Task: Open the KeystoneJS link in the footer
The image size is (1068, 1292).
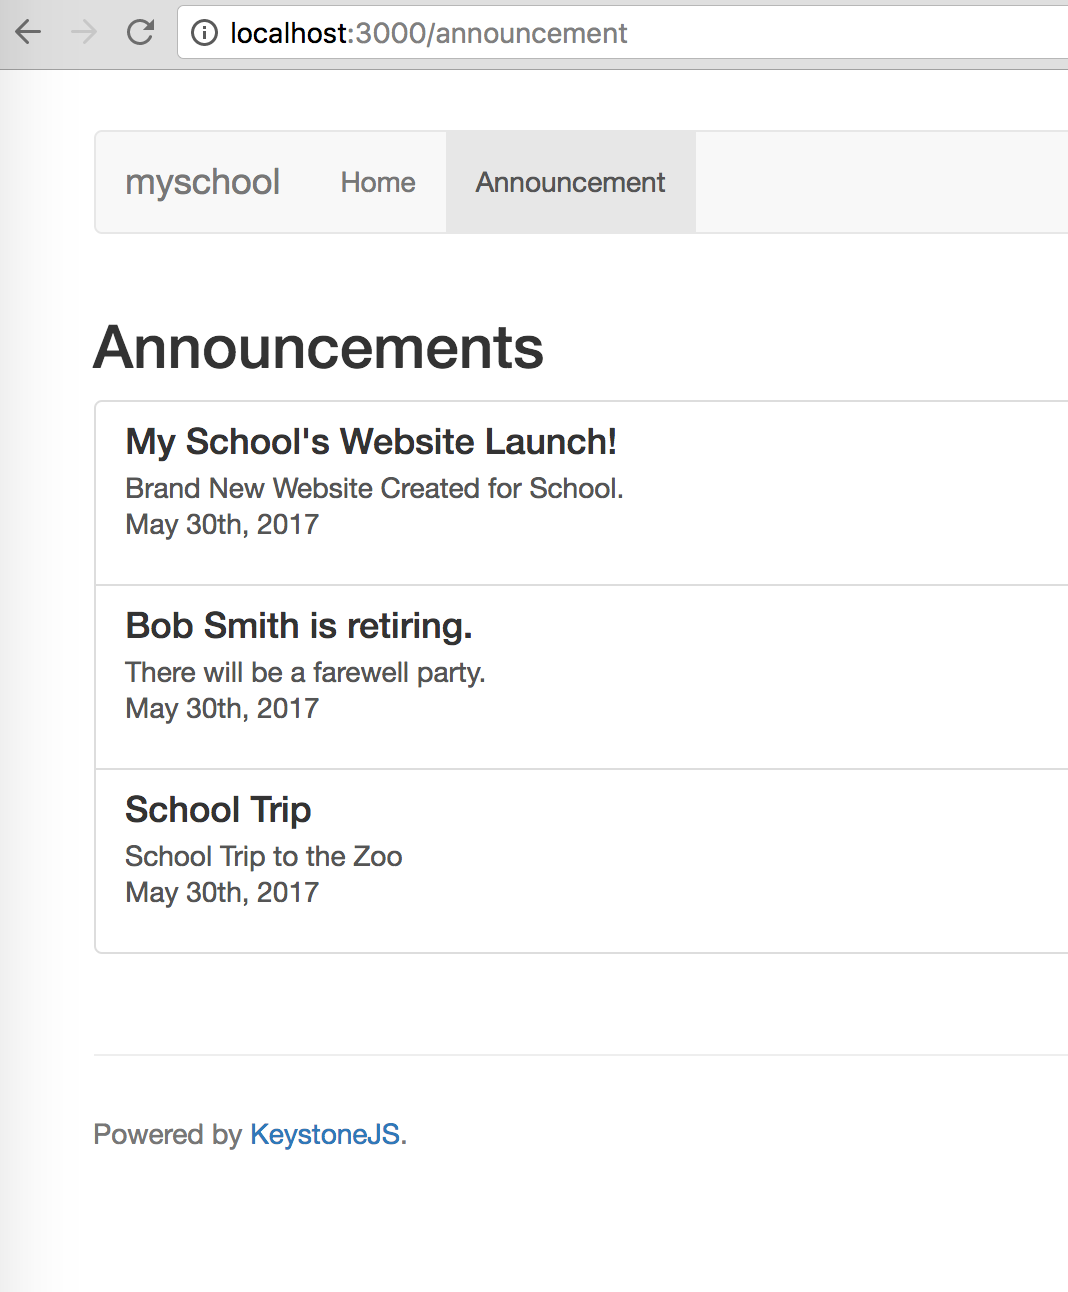Action: [x=324, y=1134]
